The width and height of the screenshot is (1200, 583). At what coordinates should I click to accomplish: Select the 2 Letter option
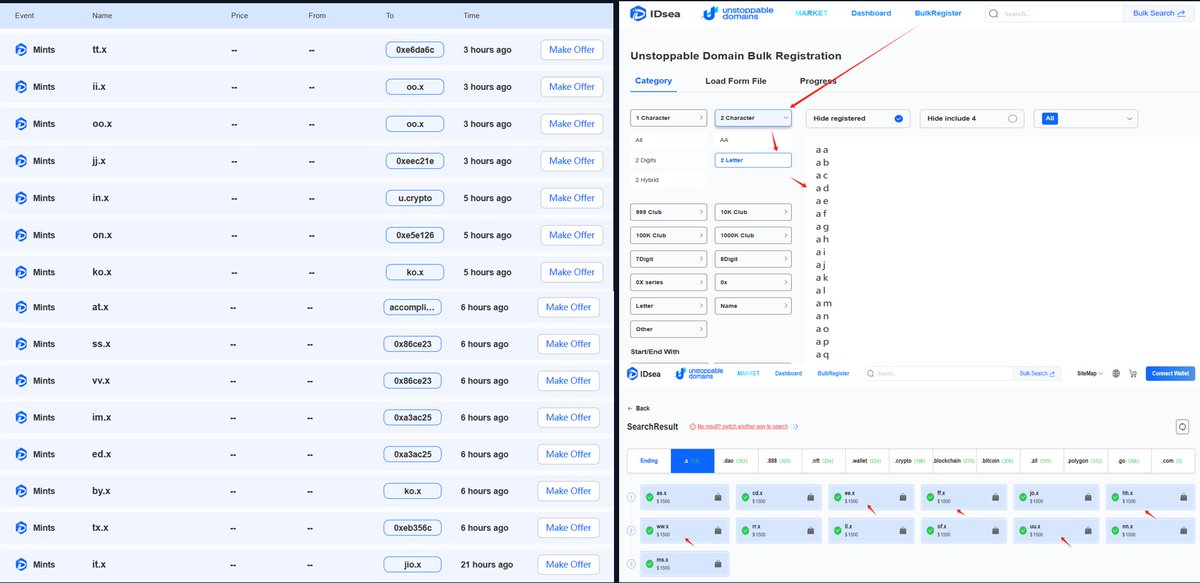pos(753,160)
